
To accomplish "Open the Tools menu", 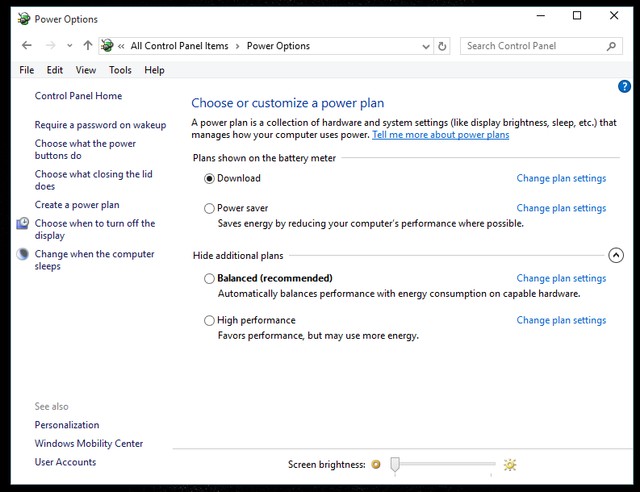I will point(120,70).
